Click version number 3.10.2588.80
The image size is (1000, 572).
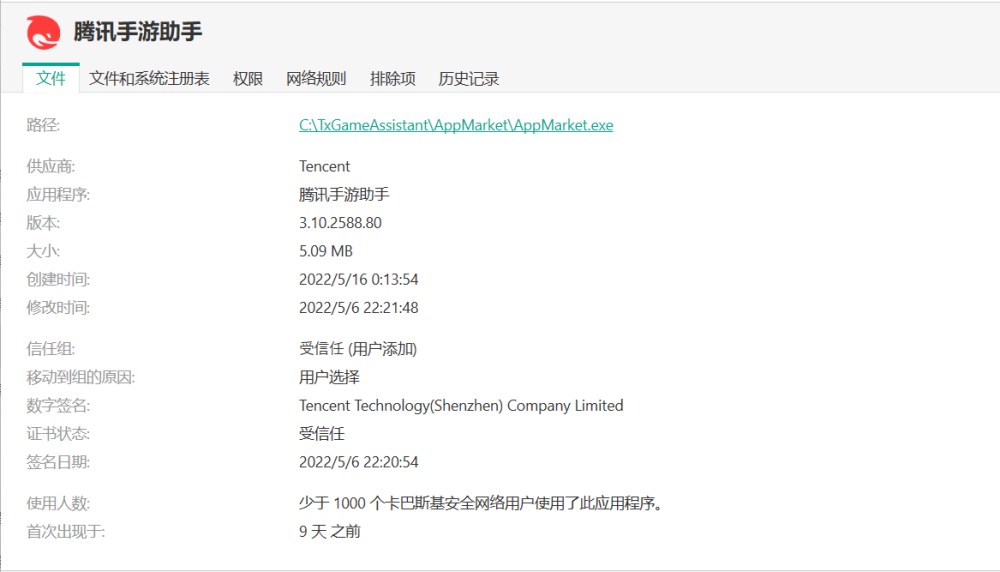pos(341,223)
